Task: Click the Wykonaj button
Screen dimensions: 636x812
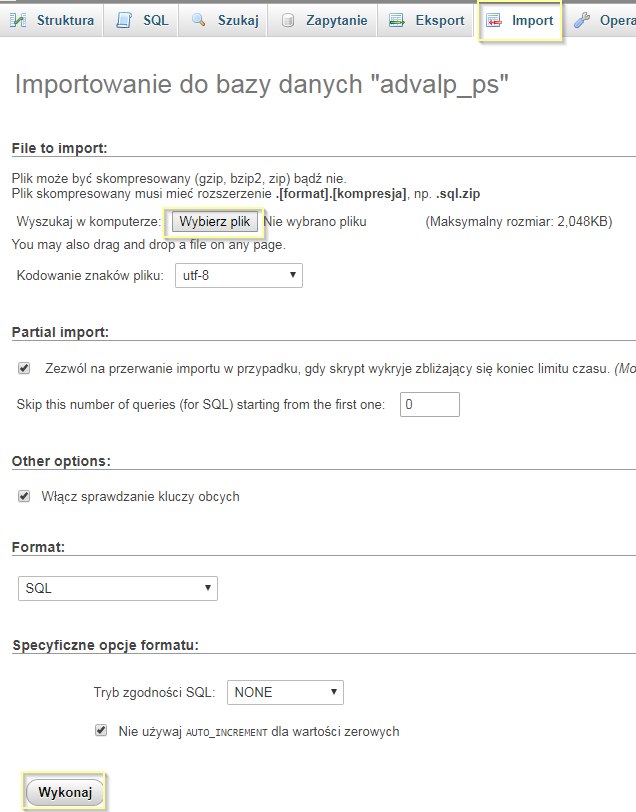Action: 65,793
